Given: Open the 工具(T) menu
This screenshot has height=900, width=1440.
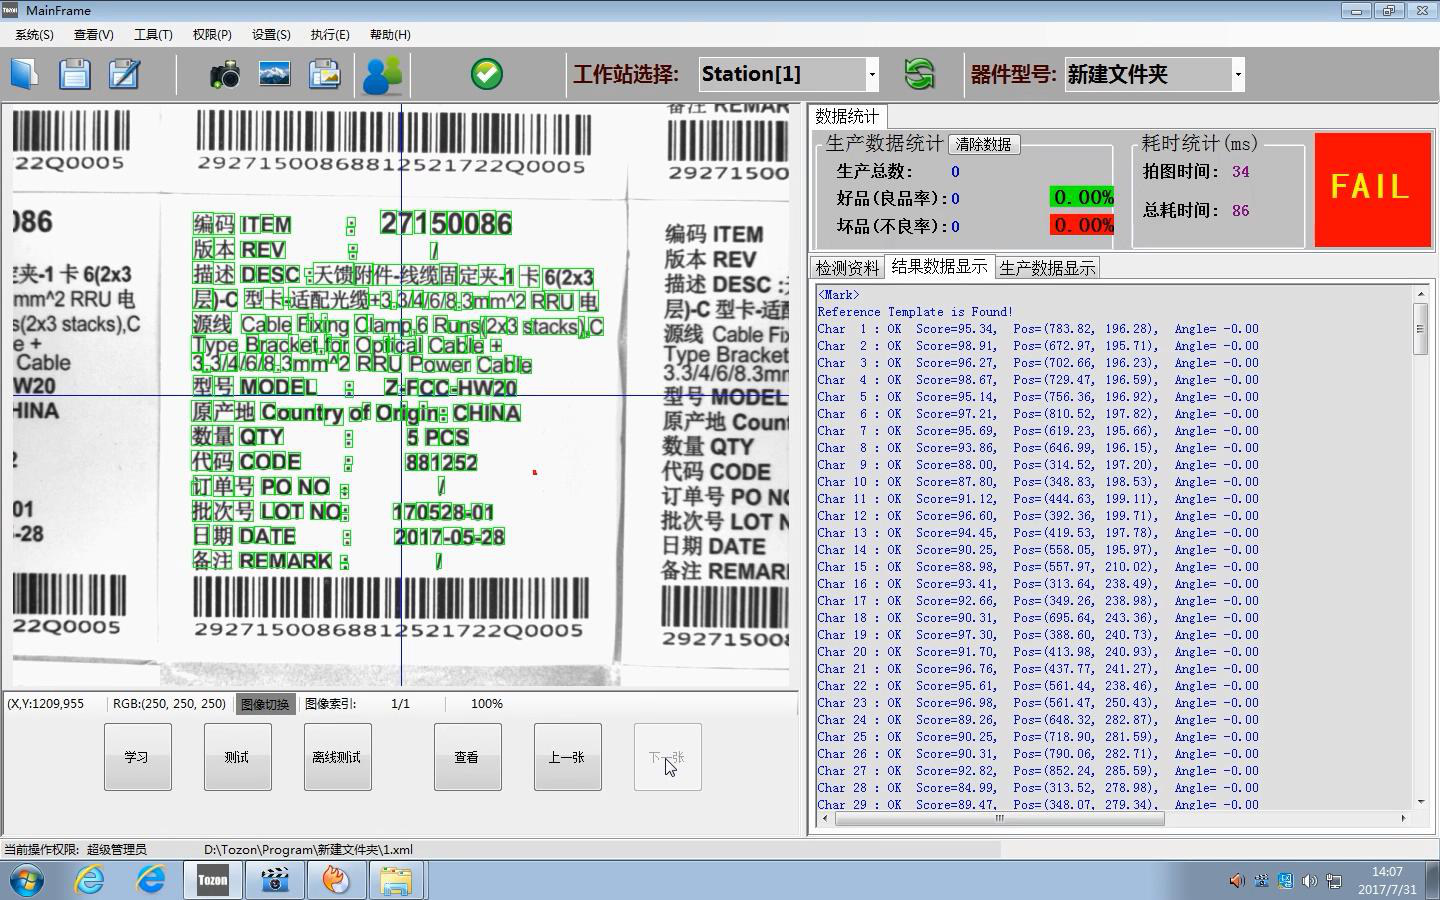Looking at the screenshot, I should click(x=152, y=34).
